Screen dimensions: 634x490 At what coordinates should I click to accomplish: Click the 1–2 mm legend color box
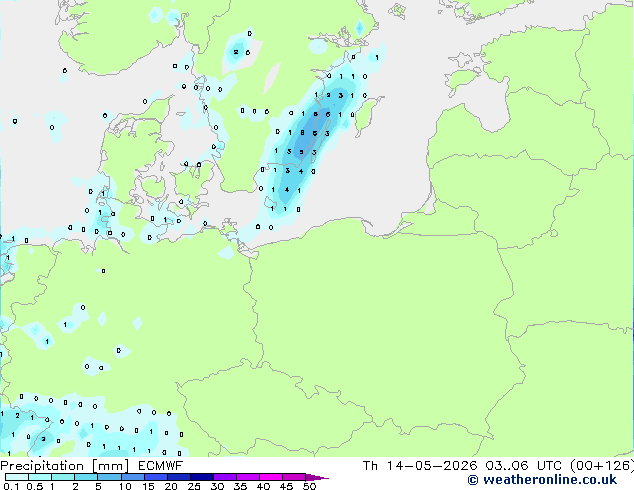pos(63,477)
